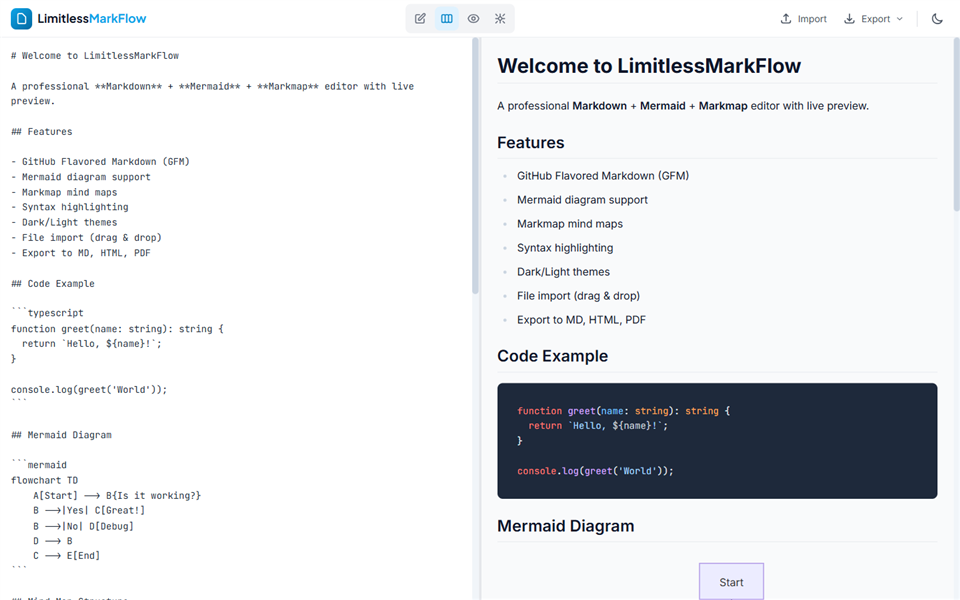Toggle dark mode with the moon icon

[937, 19]
